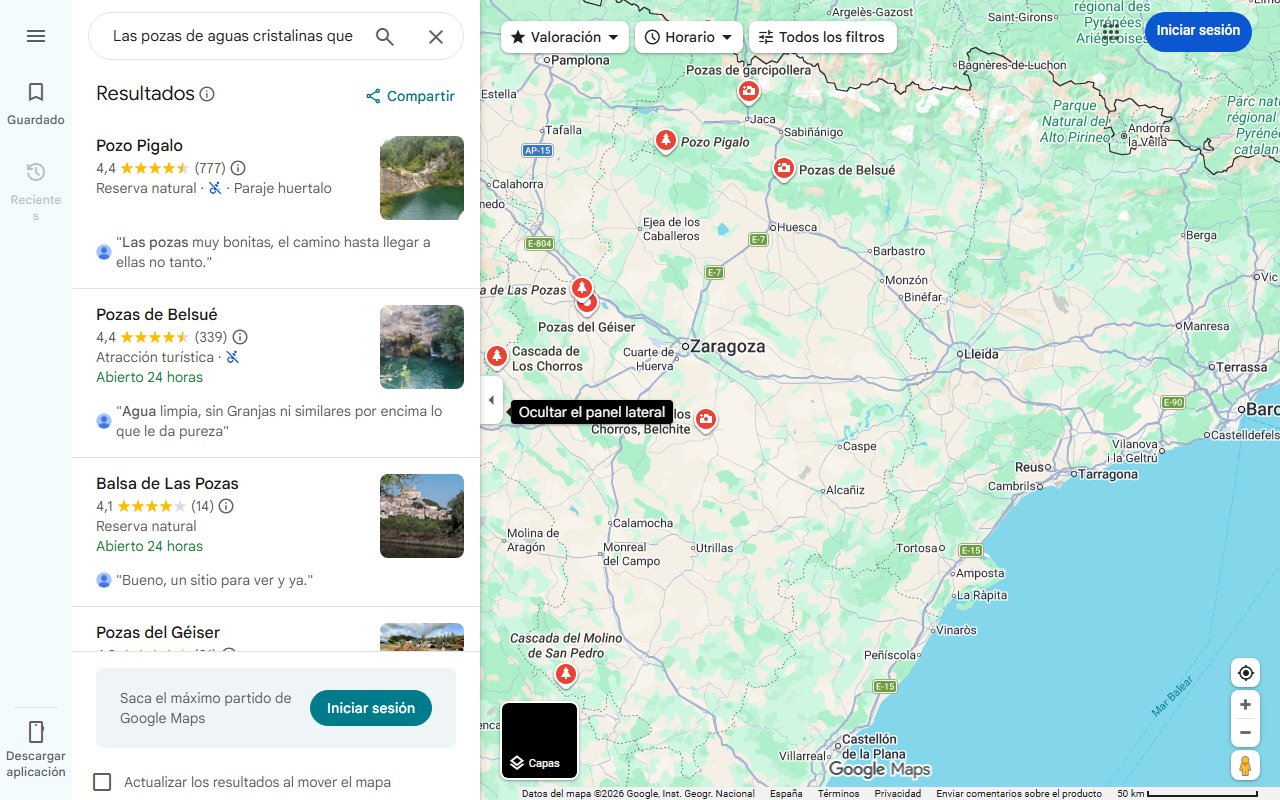
Task: Click the search magnifier icon
Action: (x=385, y=36)
